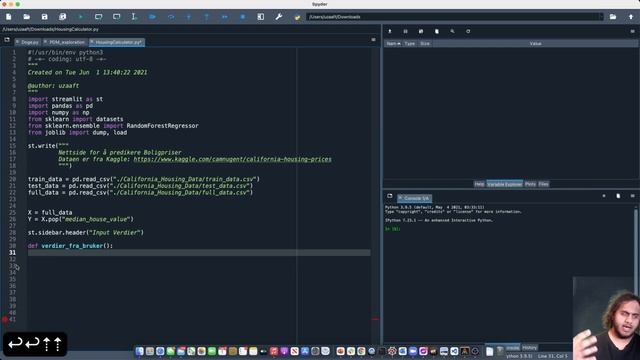The image size is (640, 360).
Task: Step over the current line in debugger
Action: coord(171,17)
